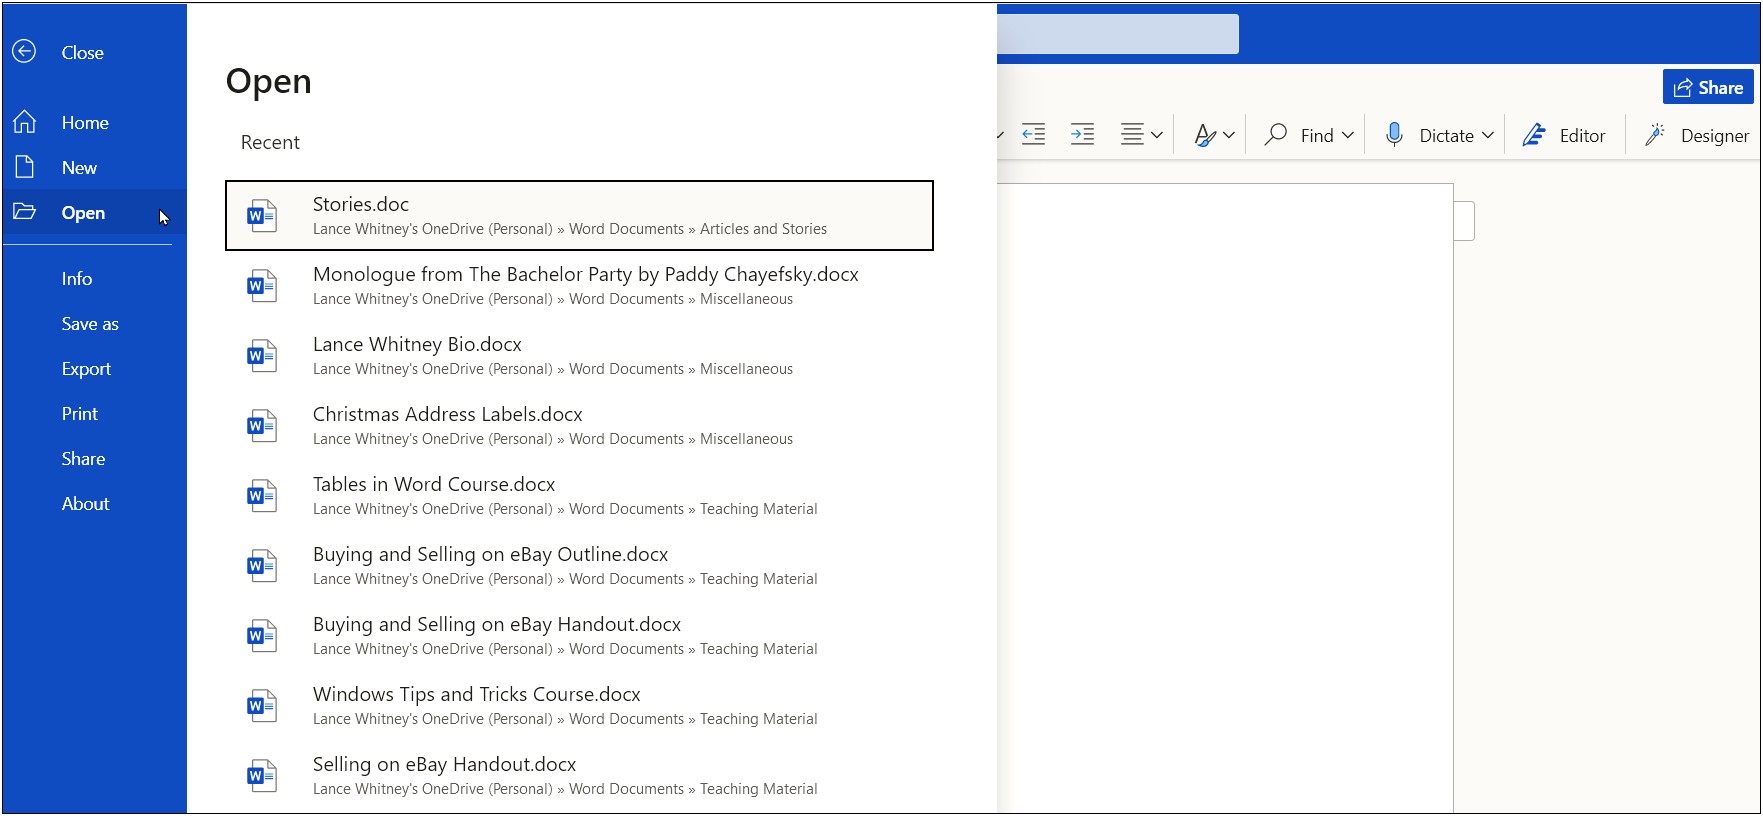The width and height of the screenshot is (1763, 816).
Task: Click the Decrease Indent icon in toolbar
Action: click(1033, 134)
